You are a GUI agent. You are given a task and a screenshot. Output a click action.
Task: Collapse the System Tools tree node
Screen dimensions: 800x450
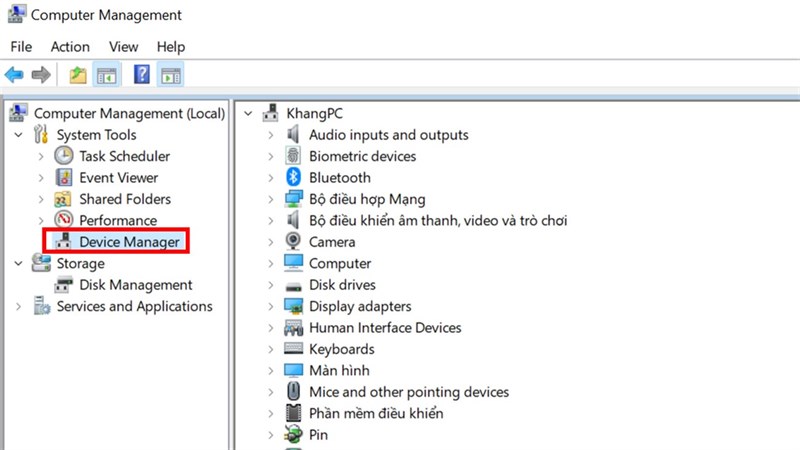(x=17, y=135)
